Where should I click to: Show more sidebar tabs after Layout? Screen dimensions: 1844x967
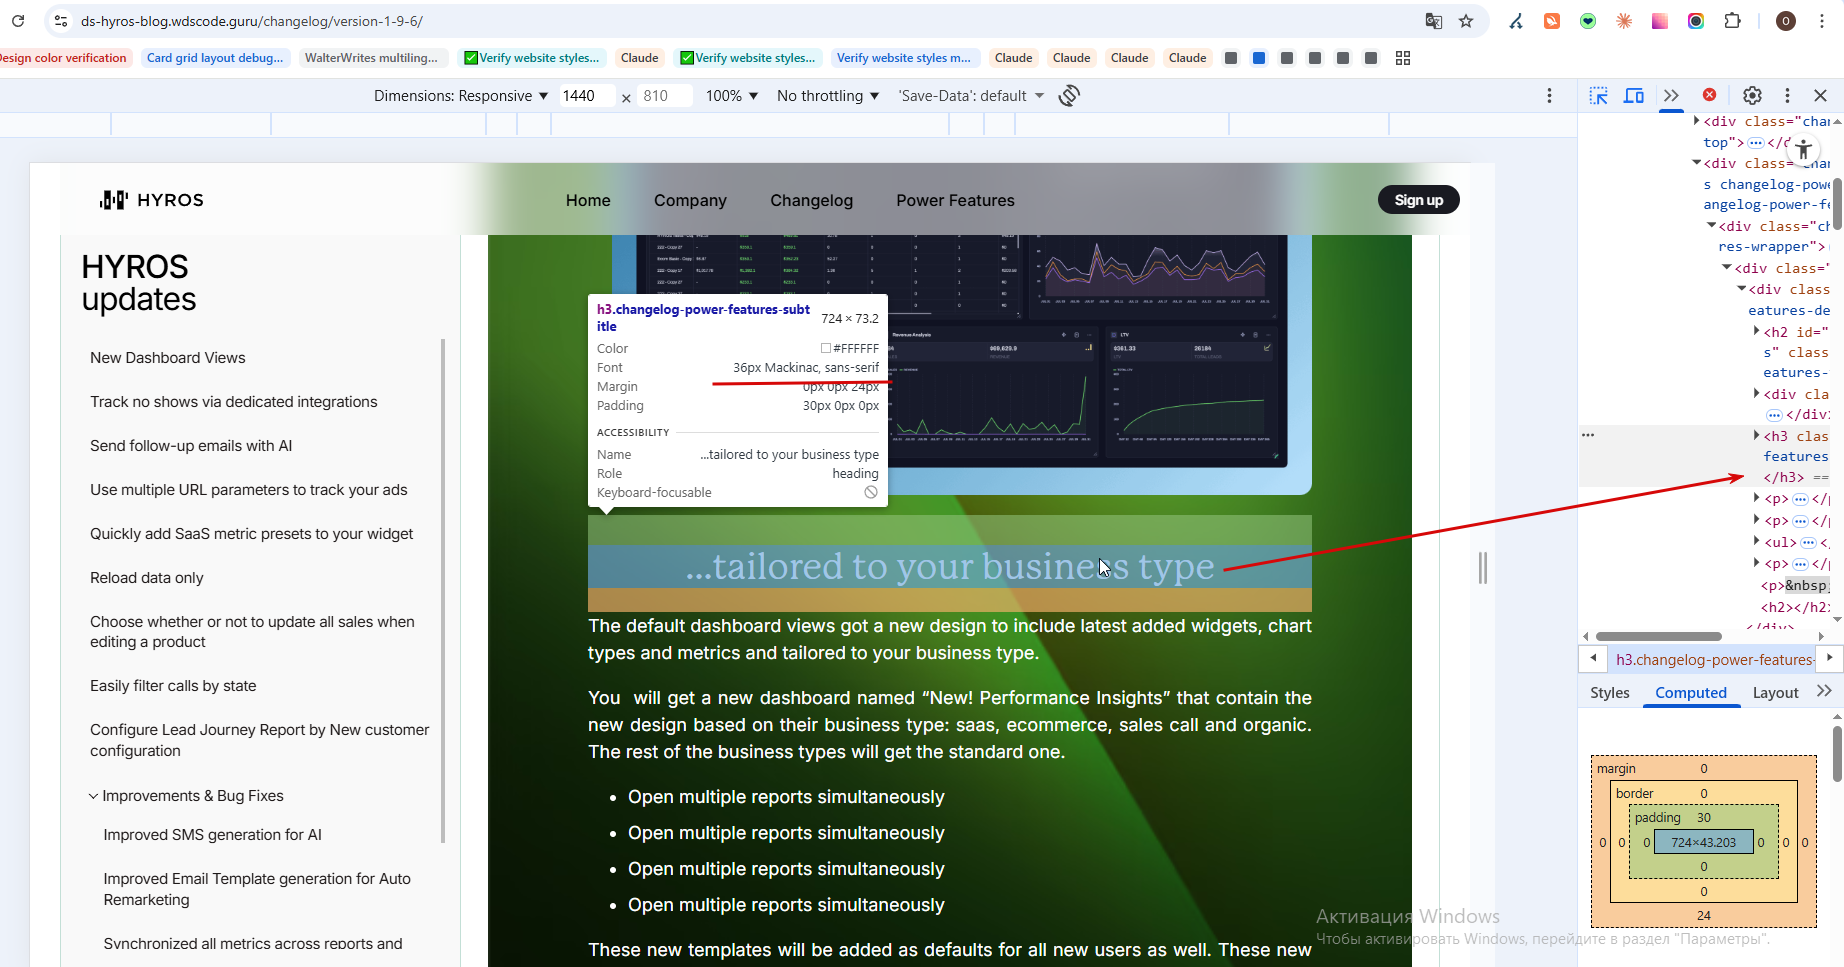(x=1824, y=691)
